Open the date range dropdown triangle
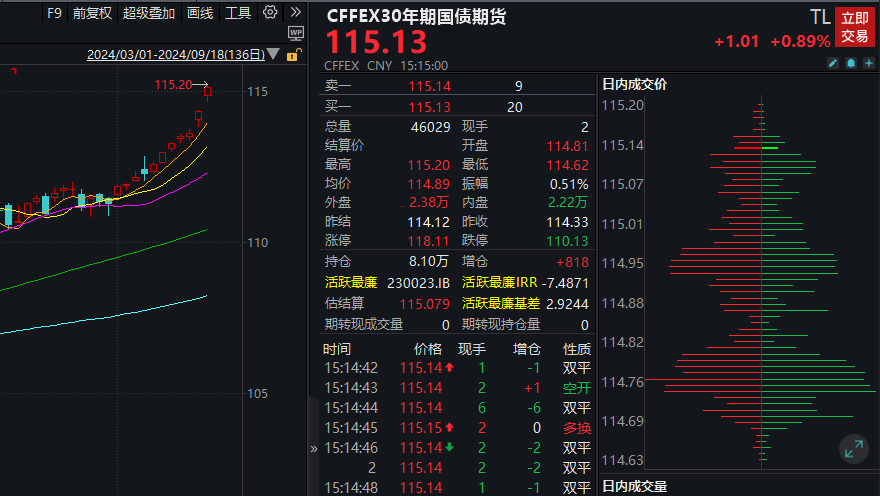Image resolution: width=880 pixels, height=496 pixels. (x=273, y=54)
